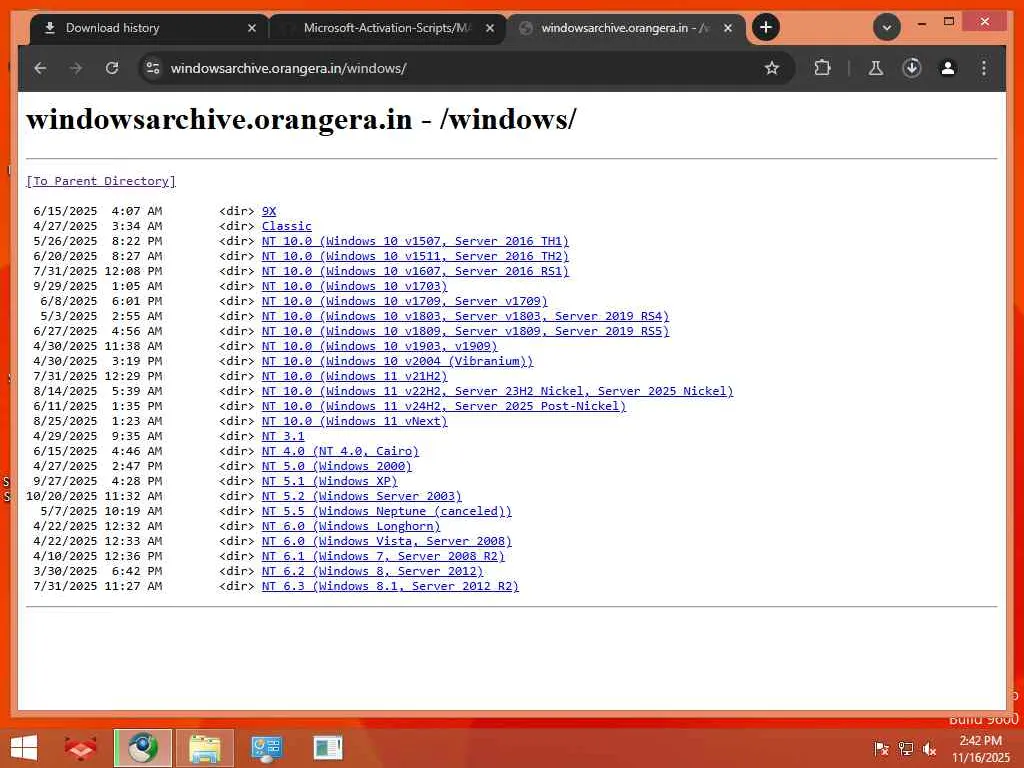
Task: Open the Chrome three-dot menu
Action: (984, 68)
